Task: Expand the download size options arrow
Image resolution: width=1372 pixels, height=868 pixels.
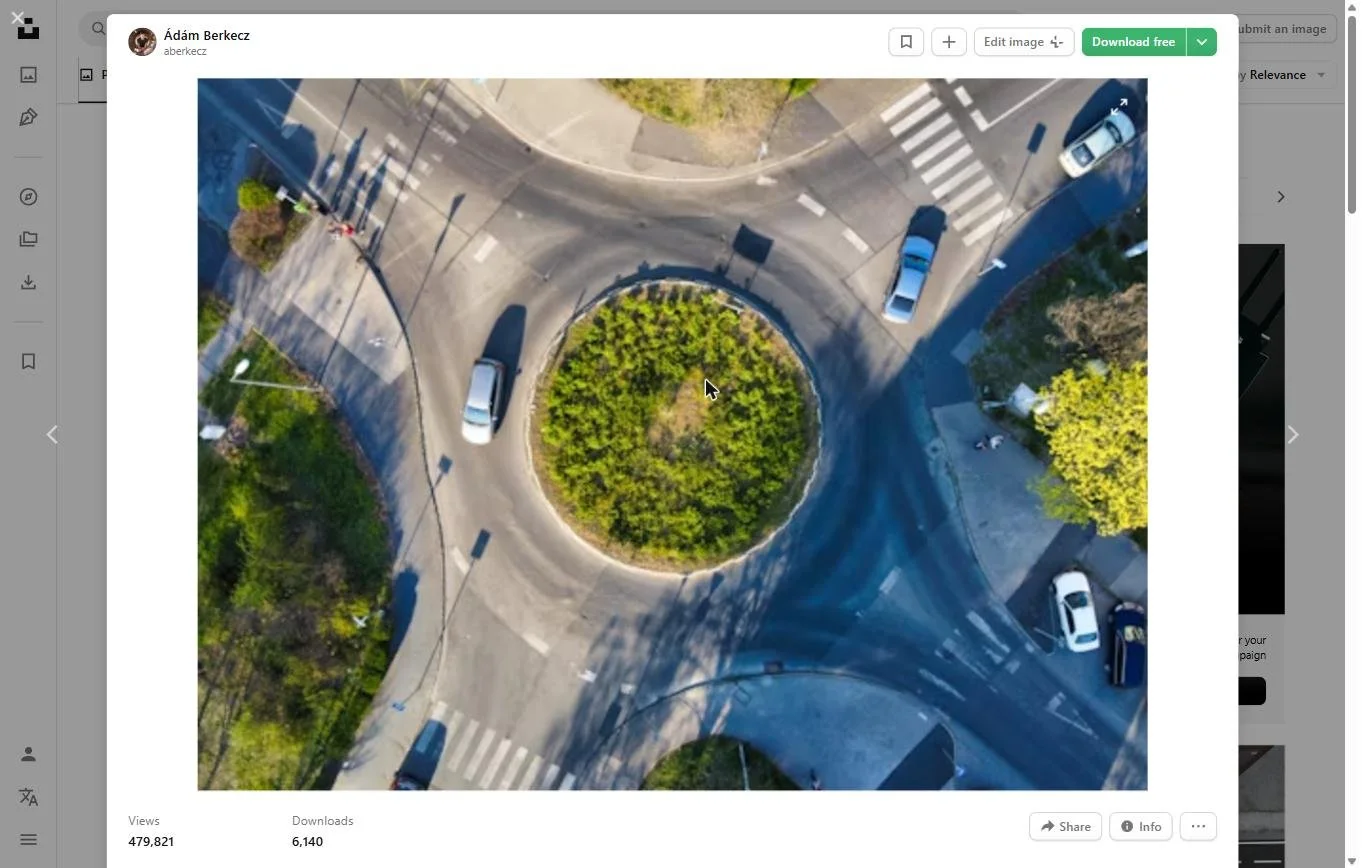Action: click(x=1202, y=42)
